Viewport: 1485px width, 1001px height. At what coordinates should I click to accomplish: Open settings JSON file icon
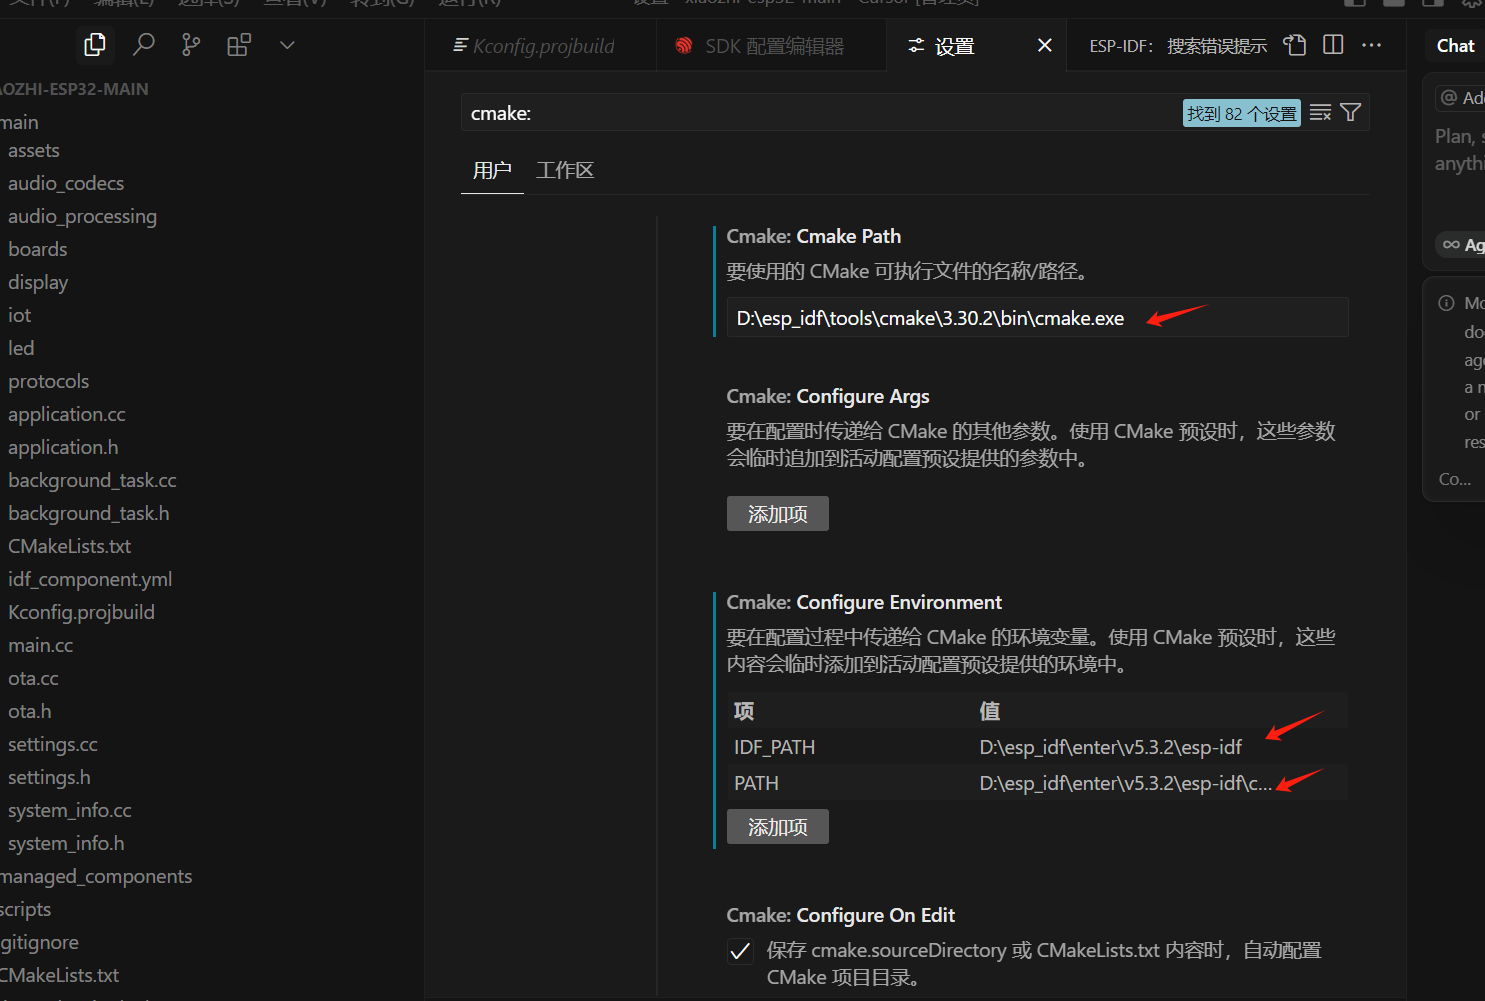click(x=1295, y=45)
